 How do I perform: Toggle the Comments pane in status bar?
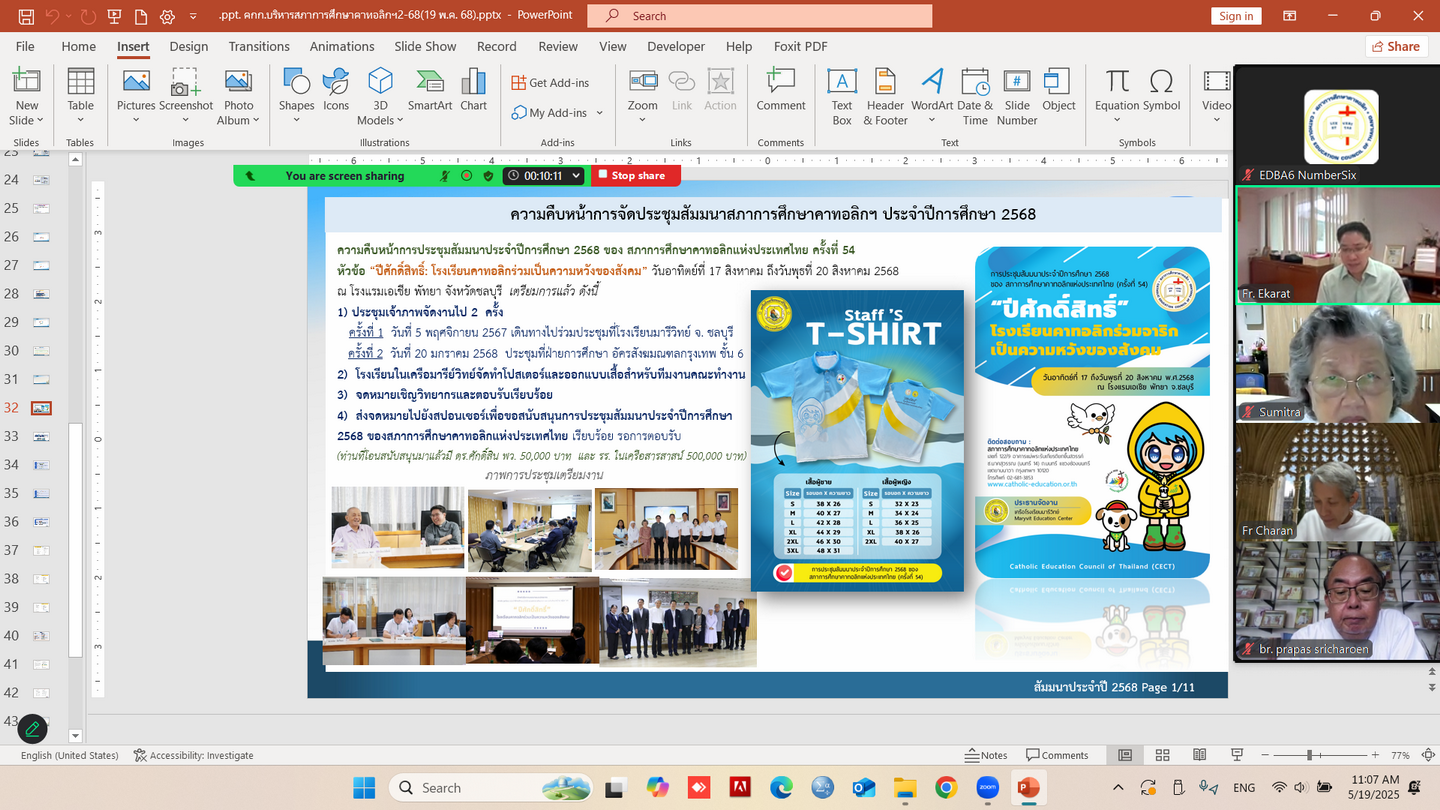pyautogui.click(x=1057, y=755)
